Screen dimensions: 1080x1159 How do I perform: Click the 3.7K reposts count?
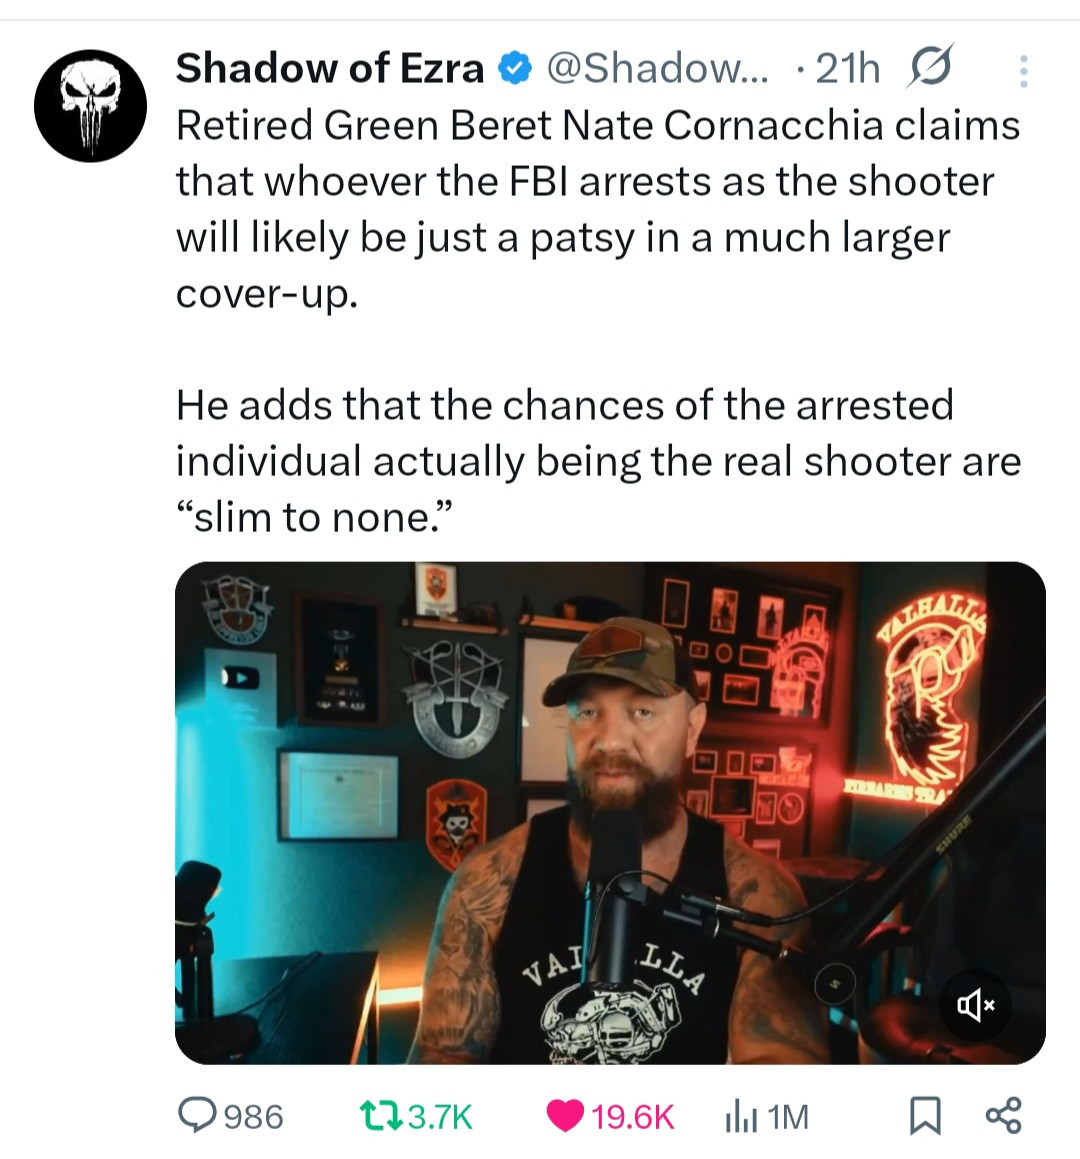pyautogui.click(x=441, y=1116)
